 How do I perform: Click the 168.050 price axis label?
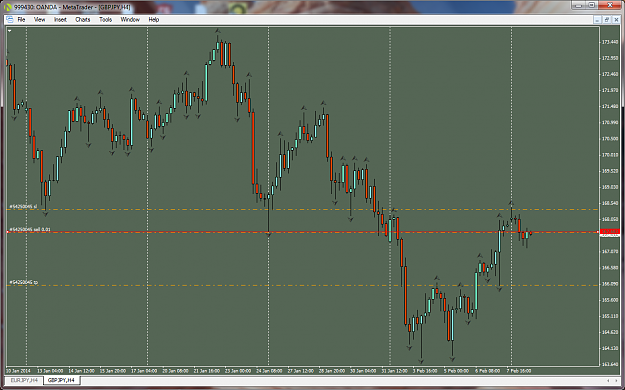[610, 219]
